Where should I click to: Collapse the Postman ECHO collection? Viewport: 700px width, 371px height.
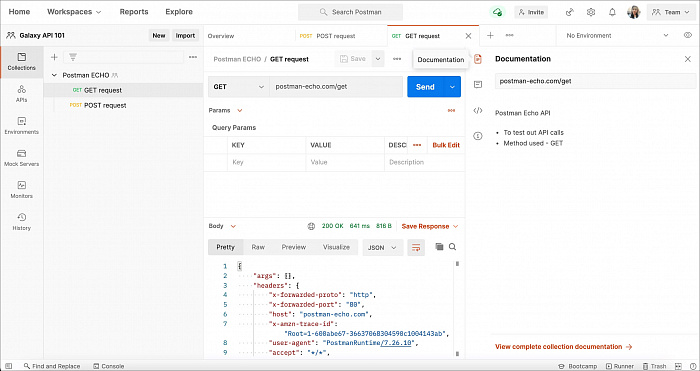[54, 75]
